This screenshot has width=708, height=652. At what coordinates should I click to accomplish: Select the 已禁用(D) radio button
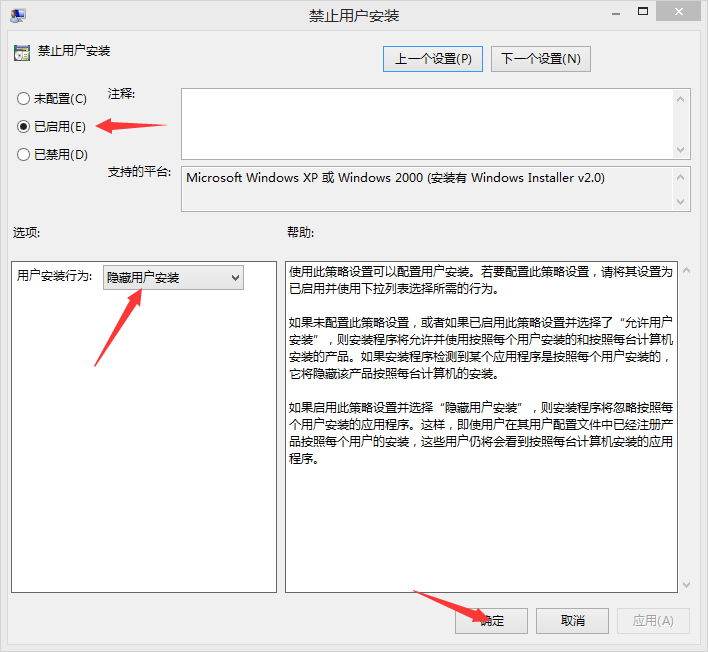tap(23, 154)
